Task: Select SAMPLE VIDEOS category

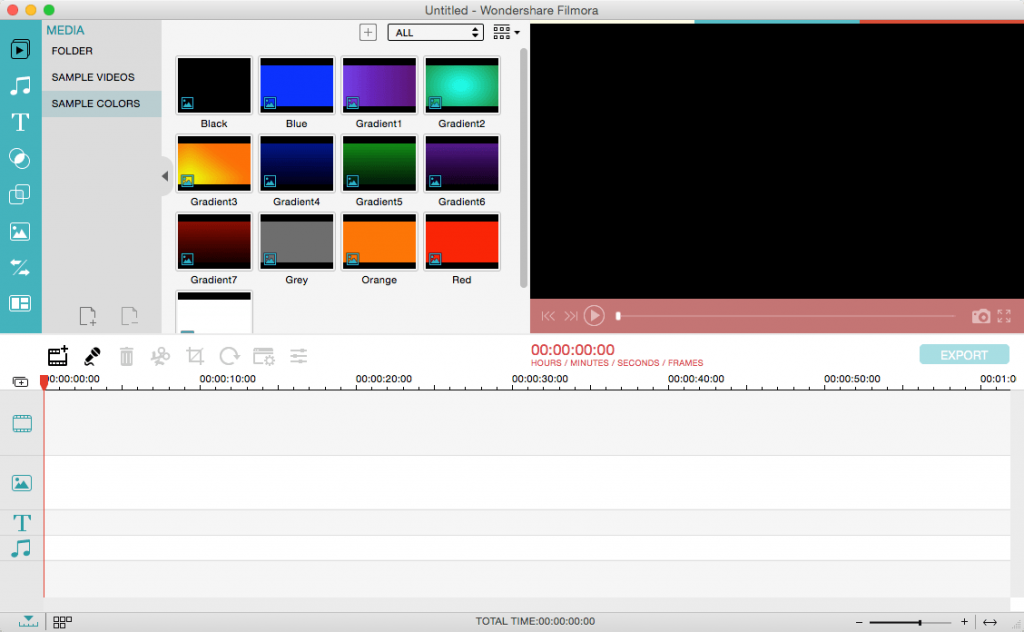Action: click(93, 77)
